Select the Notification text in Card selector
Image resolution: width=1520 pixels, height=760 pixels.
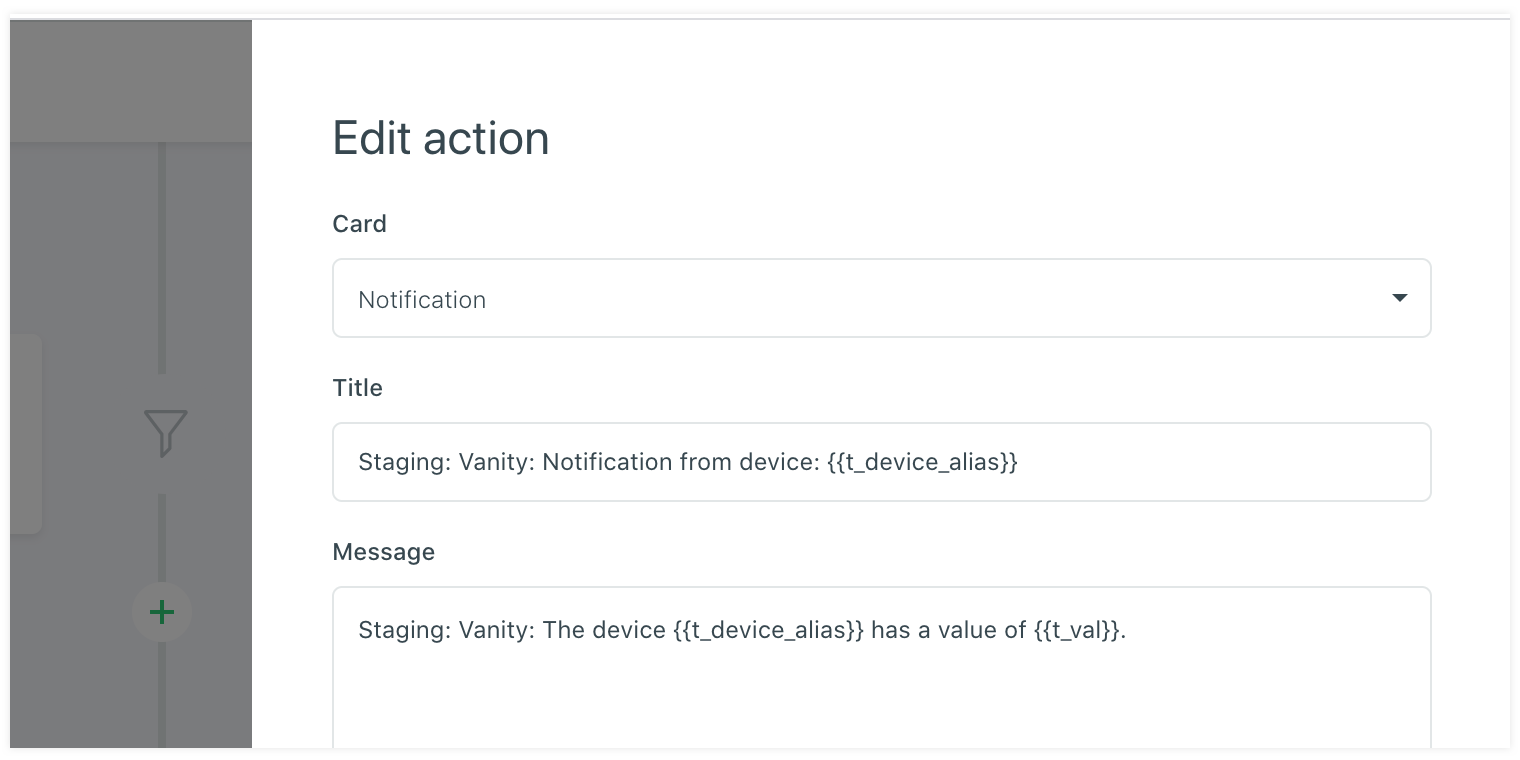(422, 300)
